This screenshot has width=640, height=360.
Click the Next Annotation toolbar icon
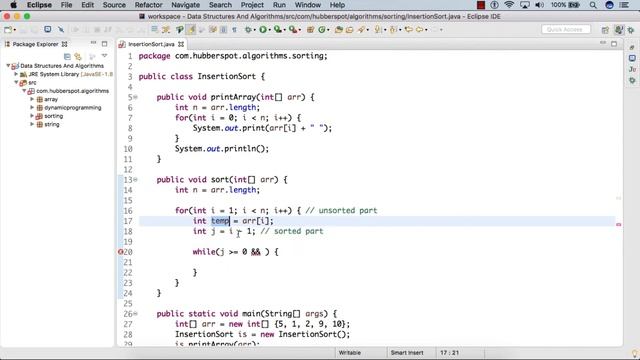pyautogui.click(x=378, y=29)
